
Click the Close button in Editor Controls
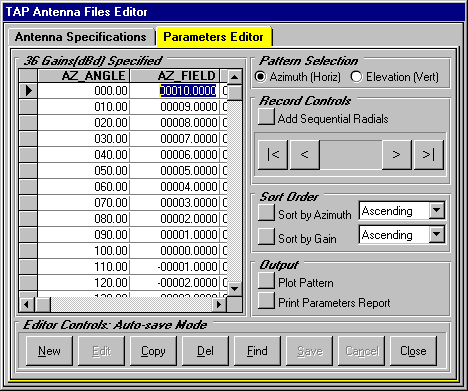click(413, 351)
